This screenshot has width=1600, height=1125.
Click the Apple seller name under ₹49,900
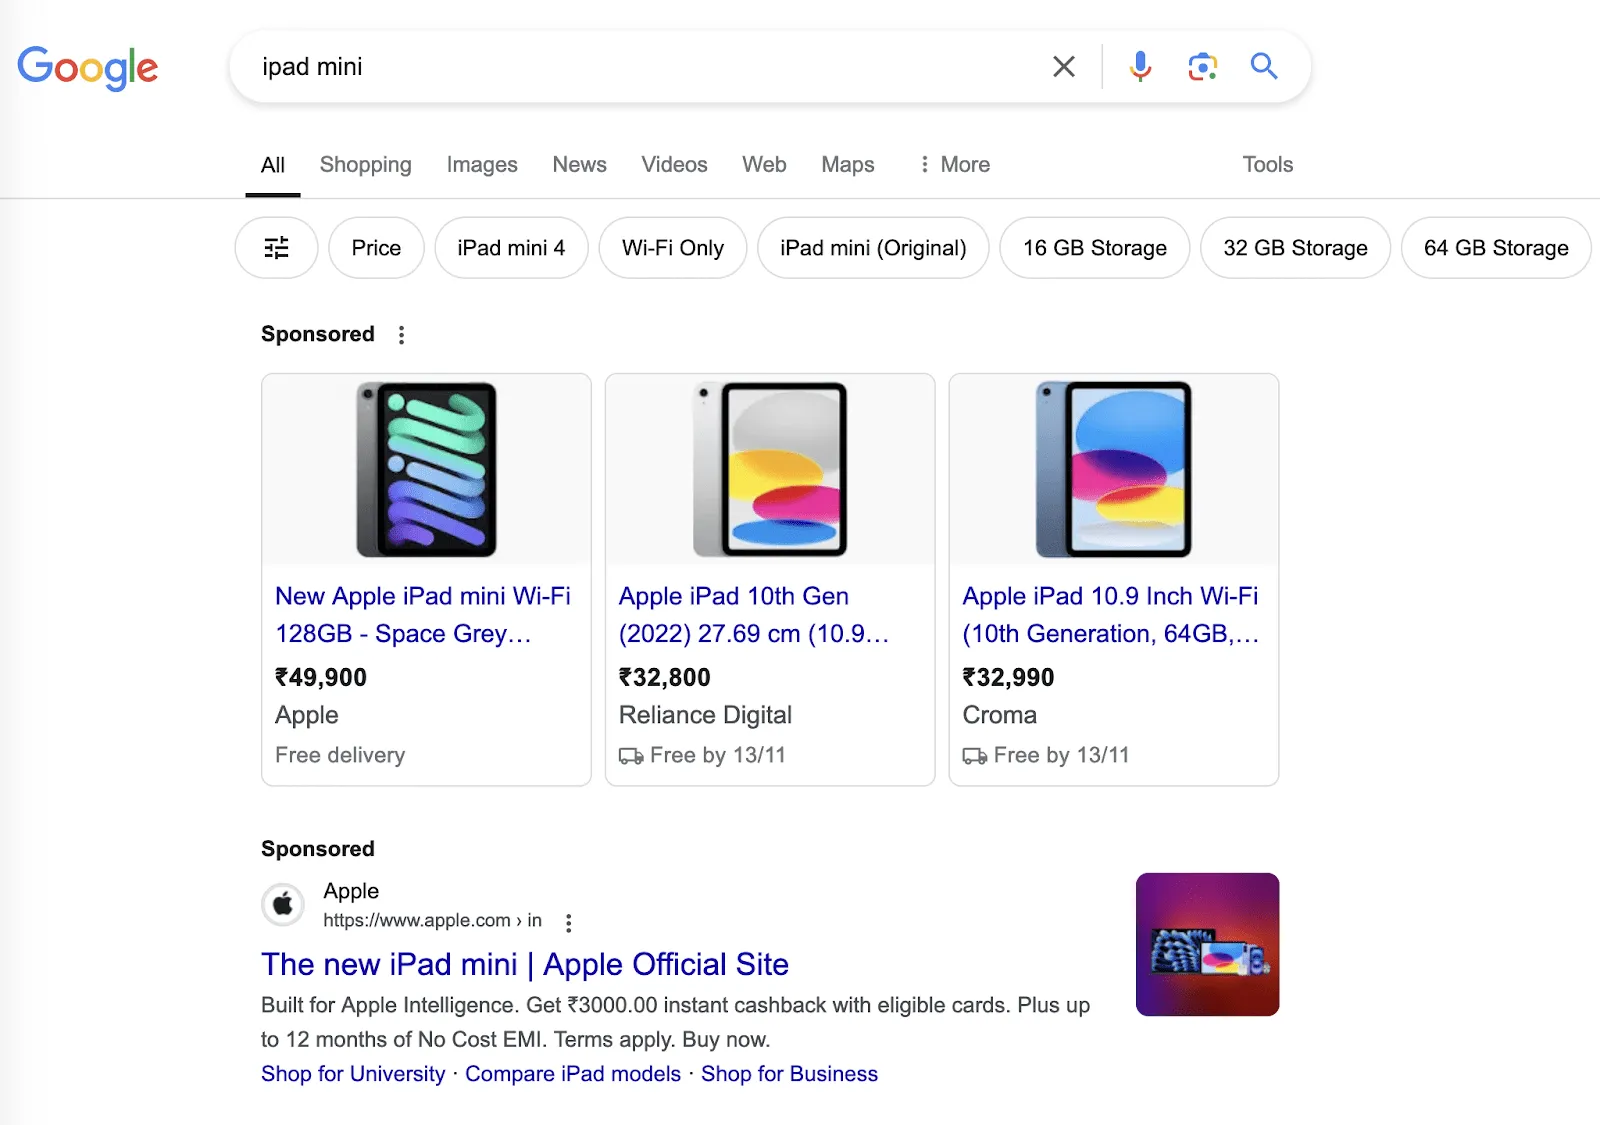tap(307, 716)
